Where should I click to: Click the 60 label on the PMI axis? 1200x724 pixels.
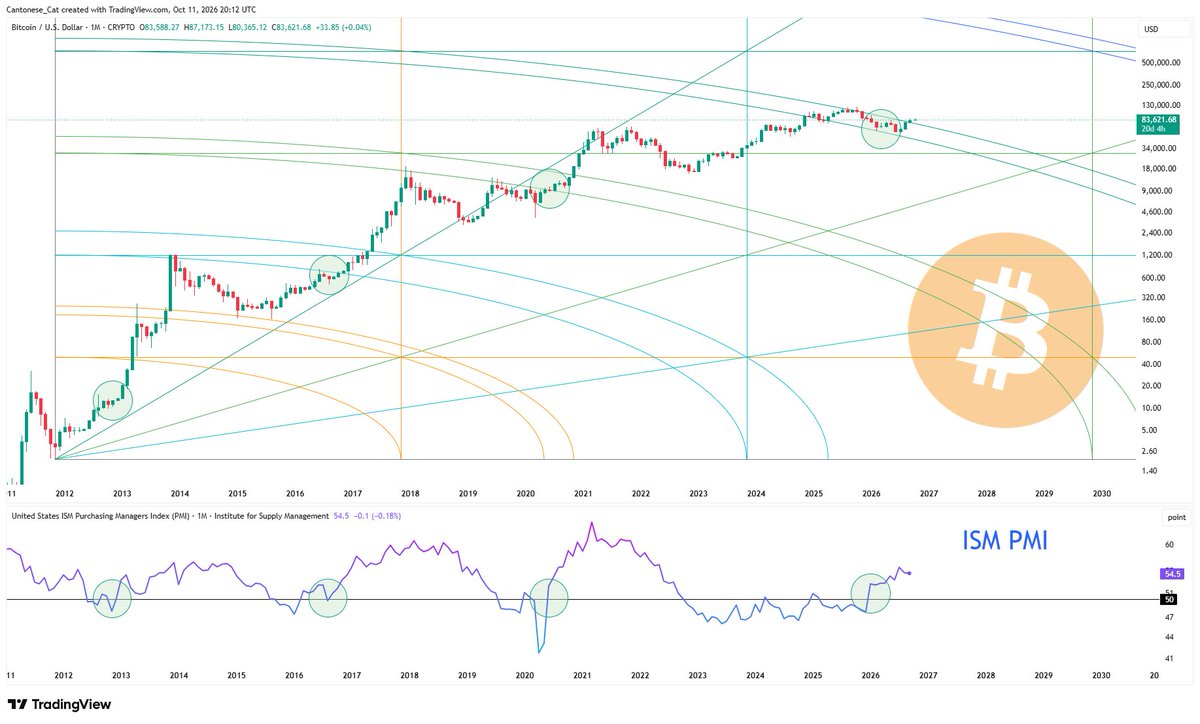(1169, 546)
